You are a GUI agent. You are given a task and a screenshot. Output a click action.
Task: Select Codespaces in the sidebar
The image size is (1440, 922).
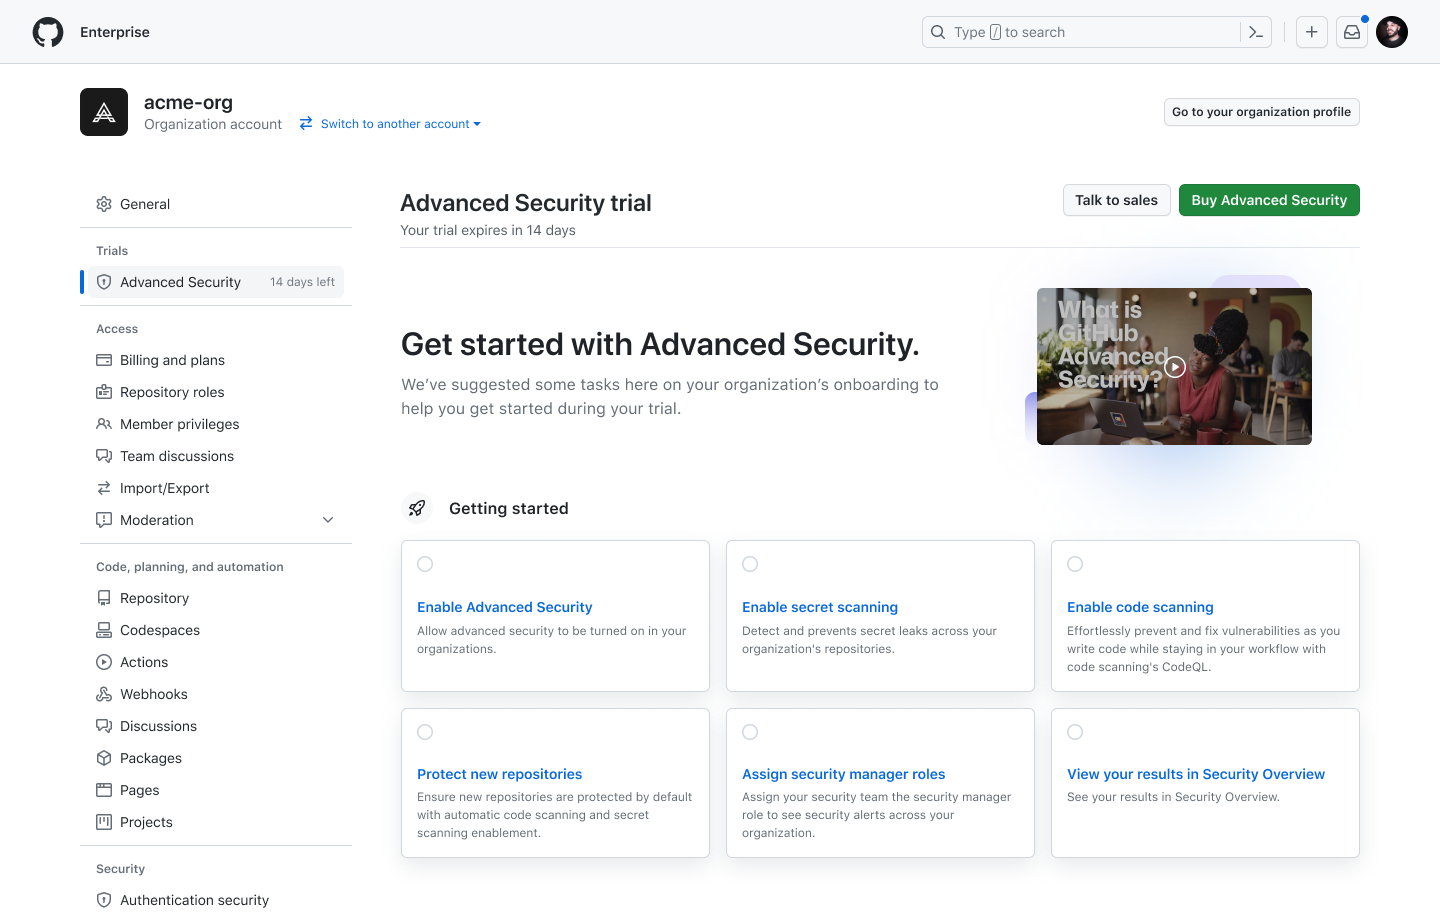click(x=160, y=630)
